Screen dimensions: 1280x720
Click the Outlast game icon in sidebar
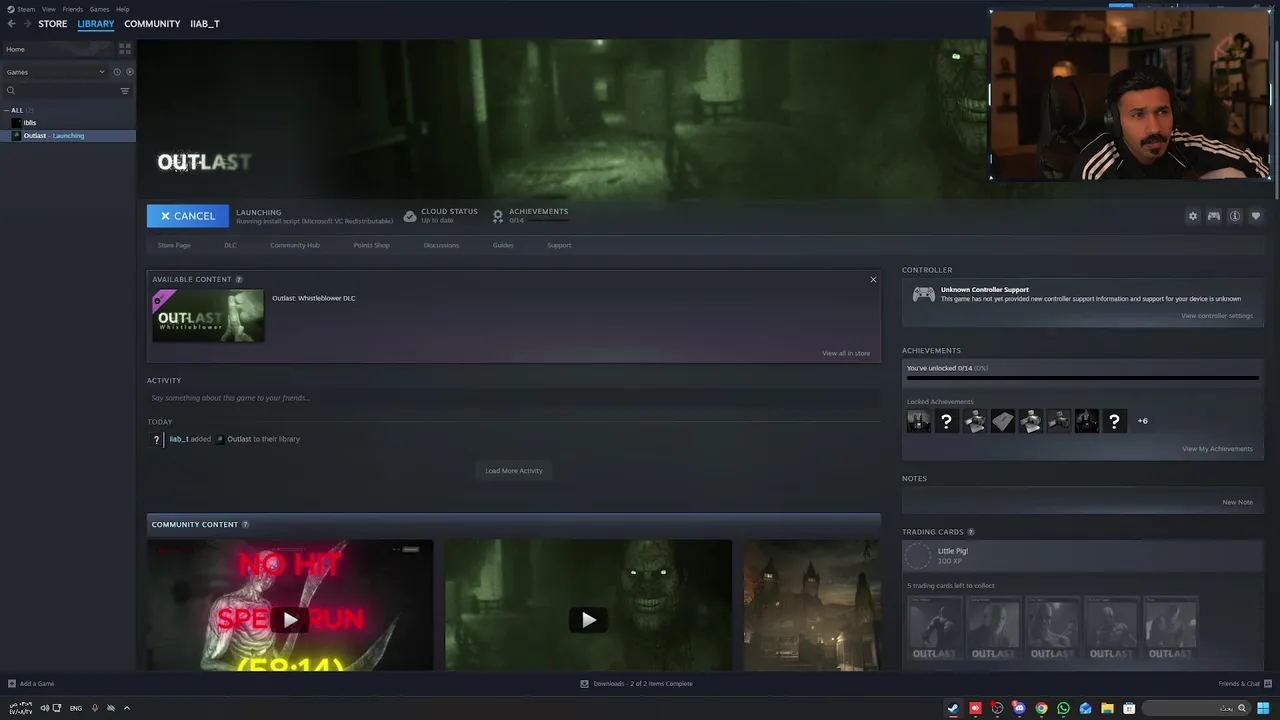[16, 135]
